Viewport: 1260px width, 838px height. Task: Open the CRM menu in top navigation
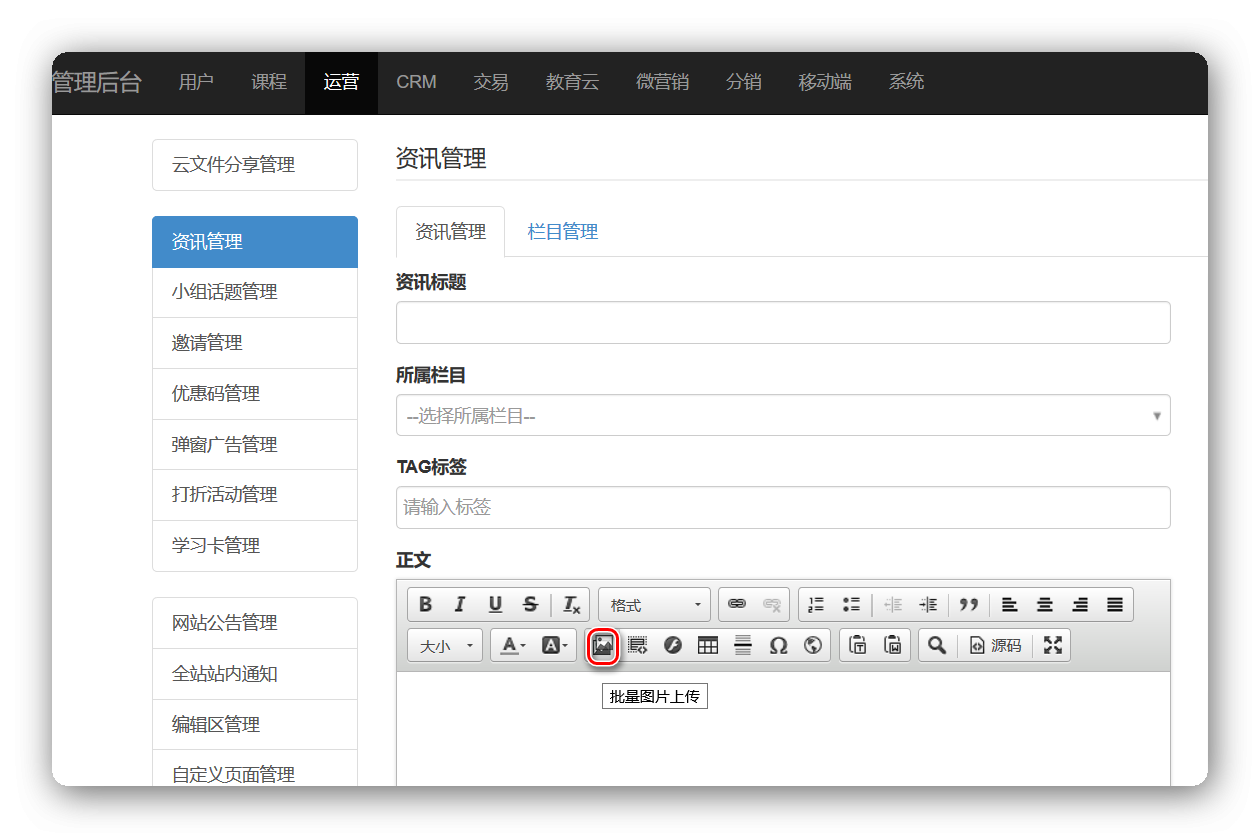point(416,82)
